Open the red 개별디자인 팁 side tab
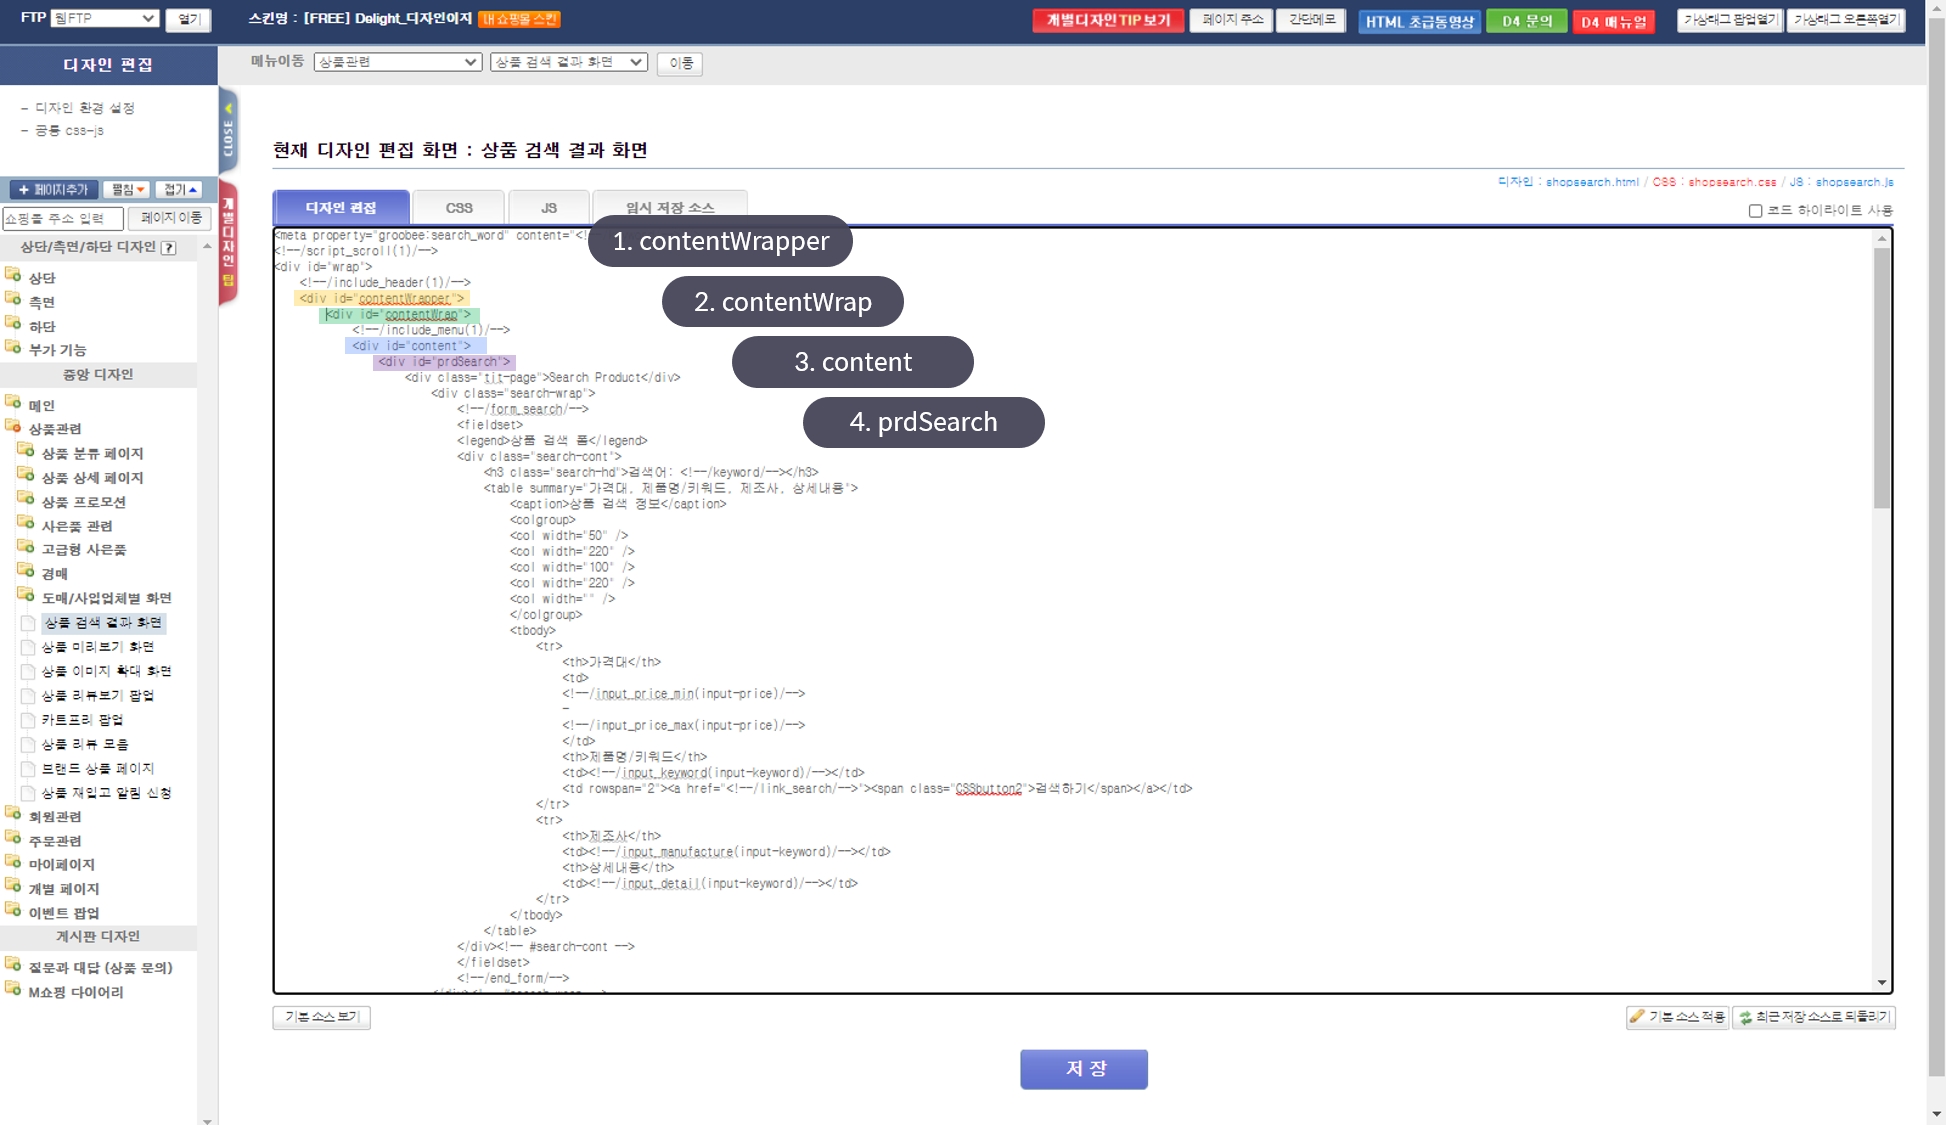1946x1125 pixels. [228, 243]
